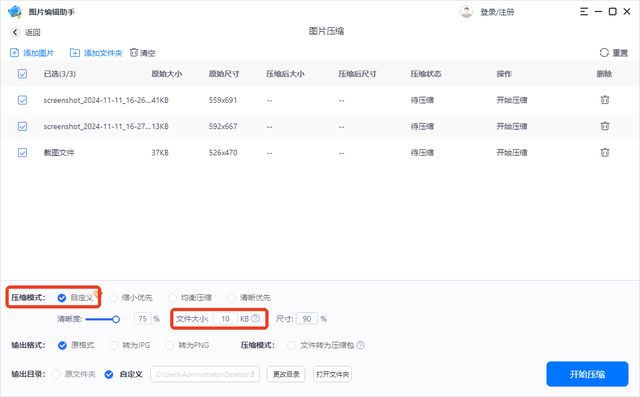Click the 清空 clear list button
Viewport: 640px width, 397px height.
pyautogui.click(x=142, y=53)
